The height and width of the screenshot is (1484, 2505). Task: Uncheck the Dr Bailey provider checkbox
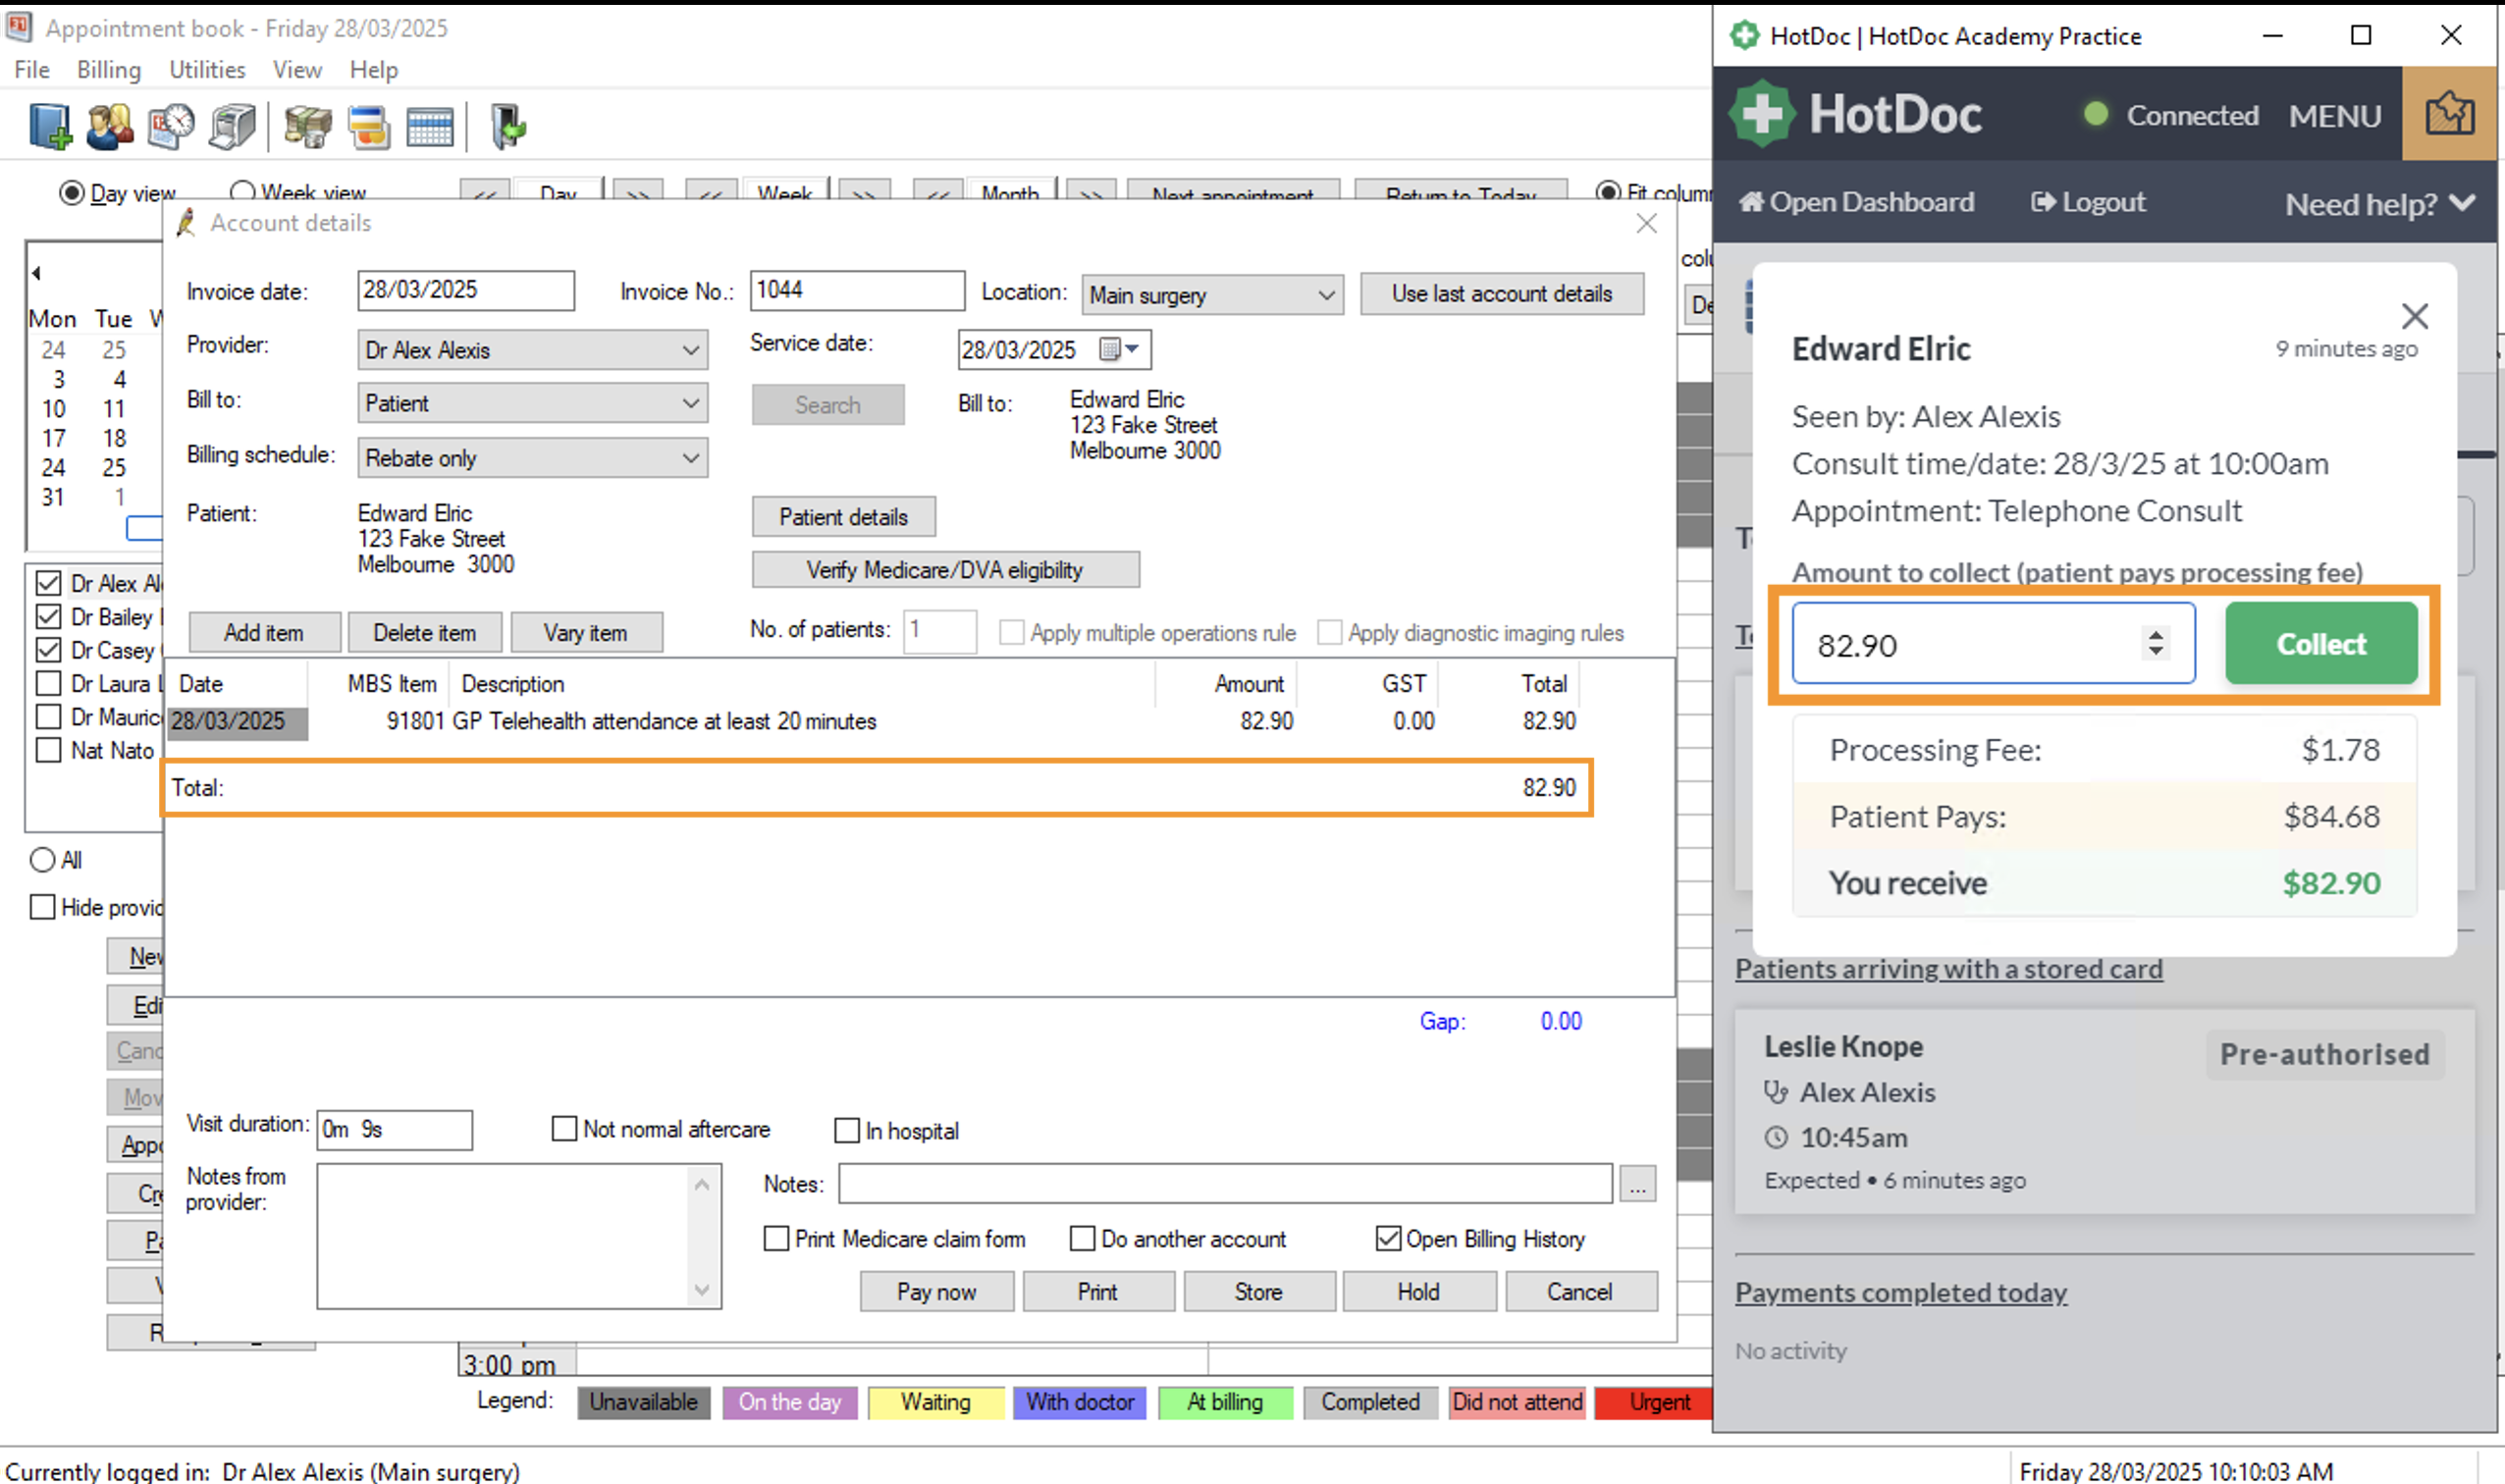48,616
